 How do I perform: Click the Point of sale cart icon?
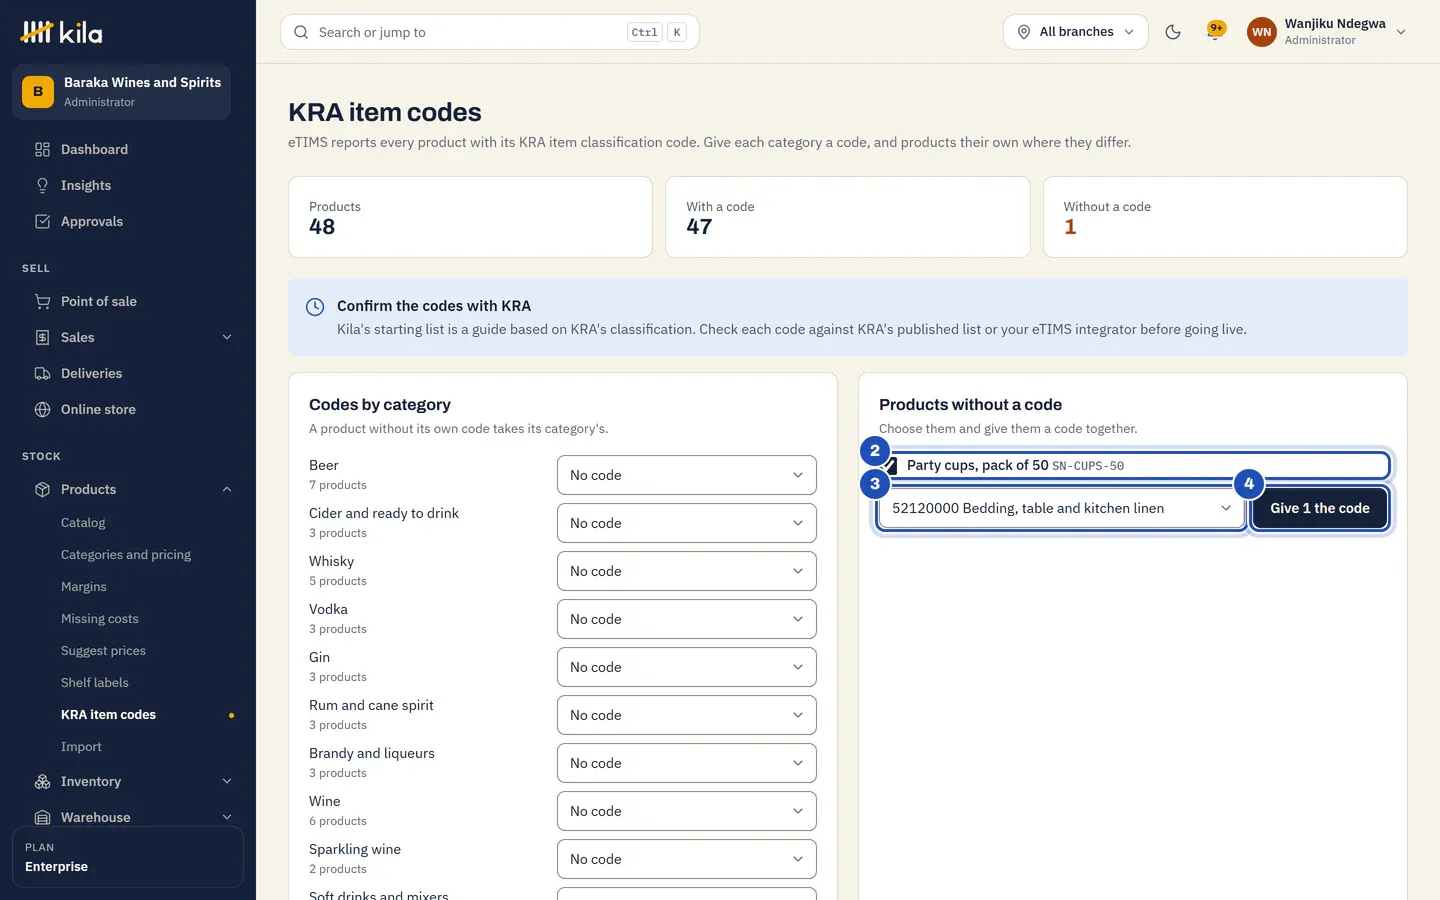coord(42,301)
